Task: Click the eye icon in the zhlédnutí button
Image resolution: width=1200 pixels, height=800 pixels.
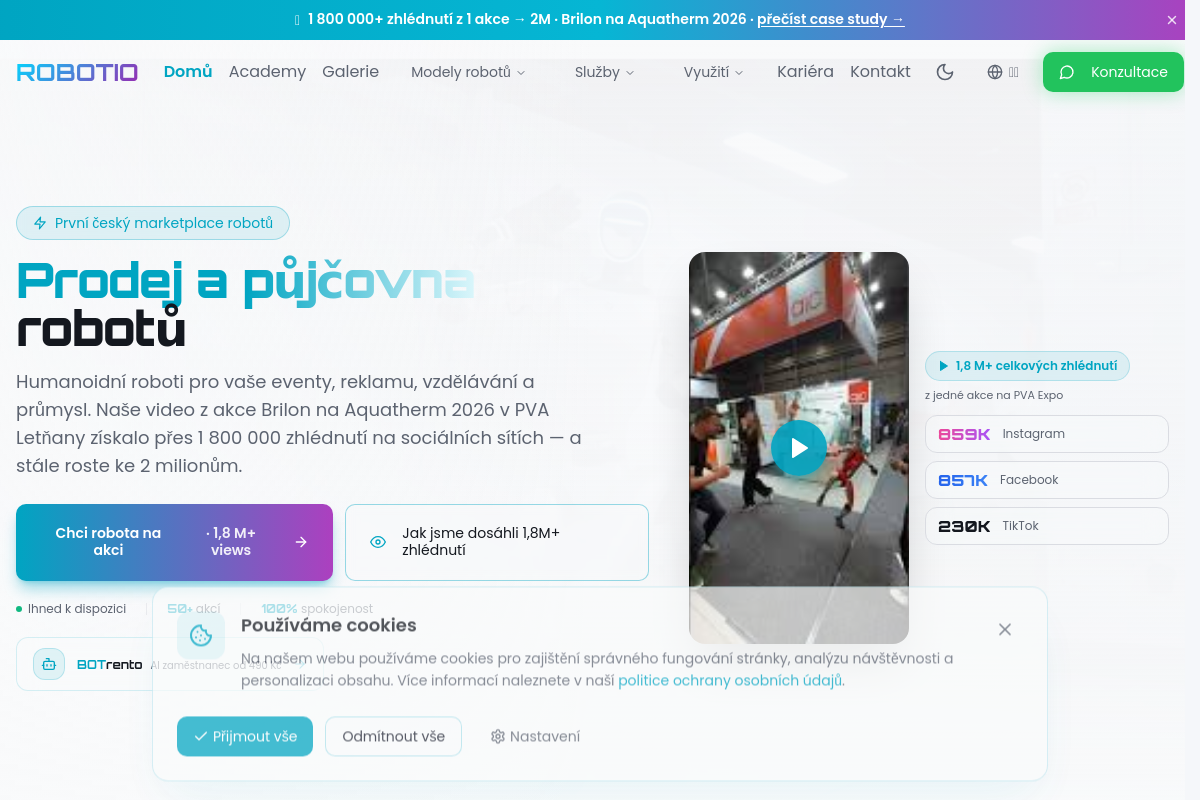Action: click(x=378, y=542)
